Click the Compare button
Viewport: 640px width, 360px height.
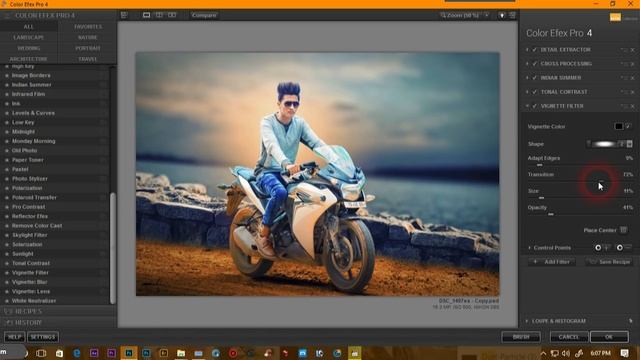204,15
